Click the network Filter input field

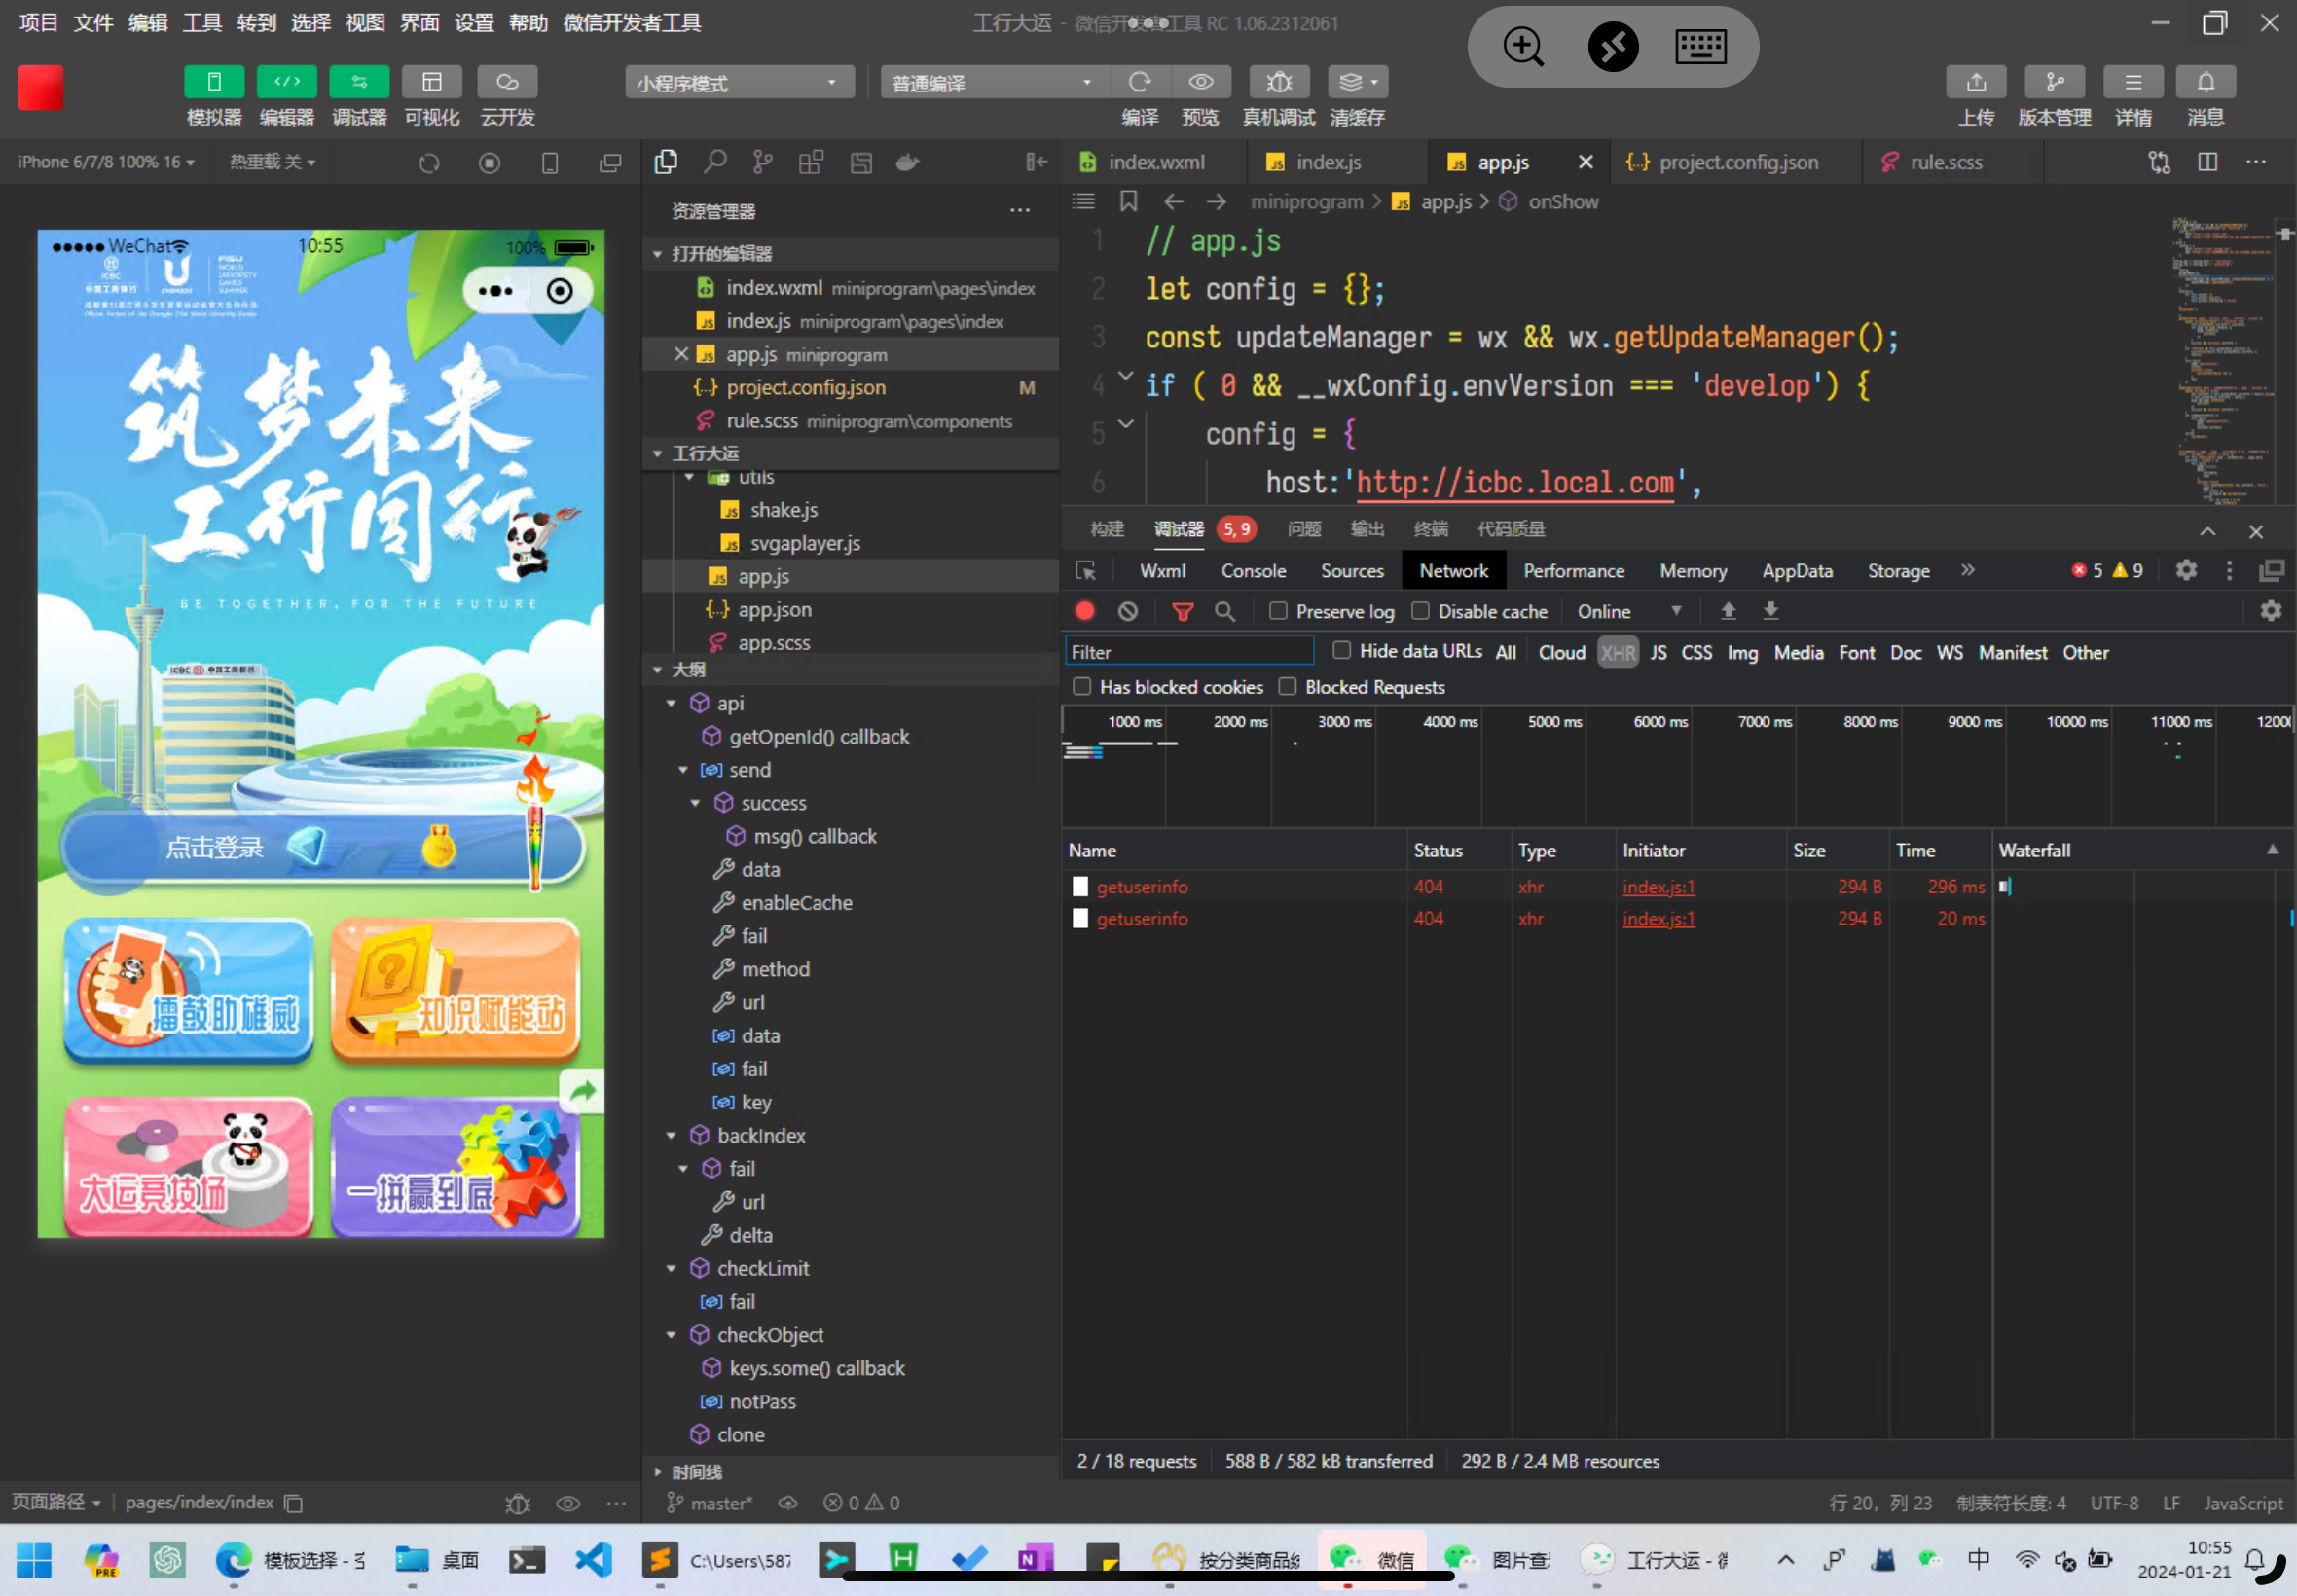[x=1188, y=652]
